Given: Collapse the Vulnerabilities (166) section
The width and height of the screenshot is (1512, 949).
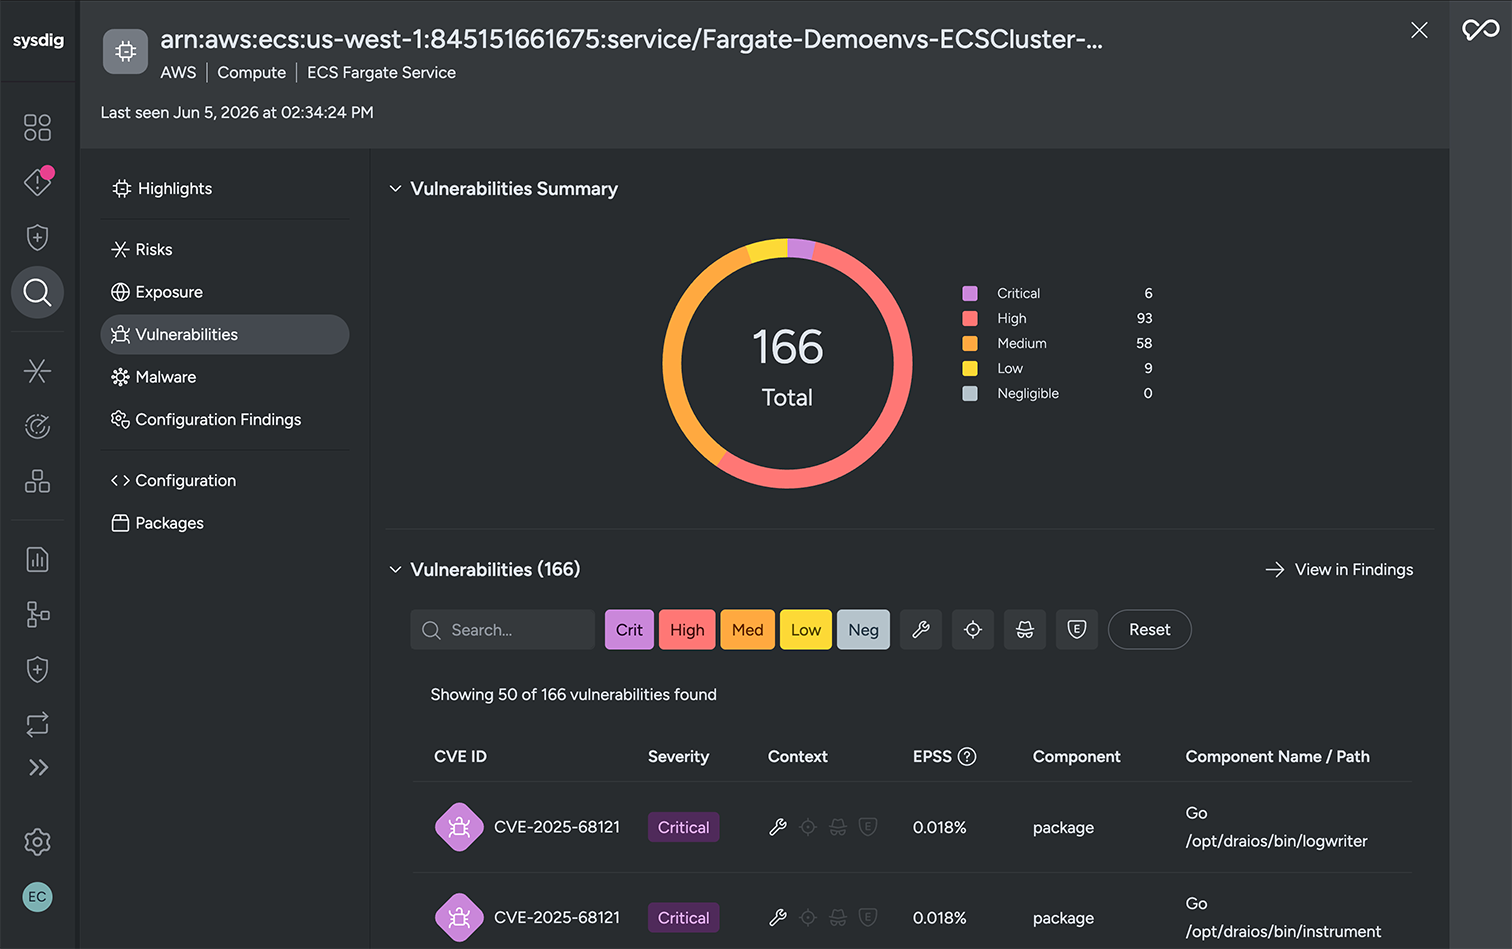Looking at the screenshot, I should tap(395, 570).
